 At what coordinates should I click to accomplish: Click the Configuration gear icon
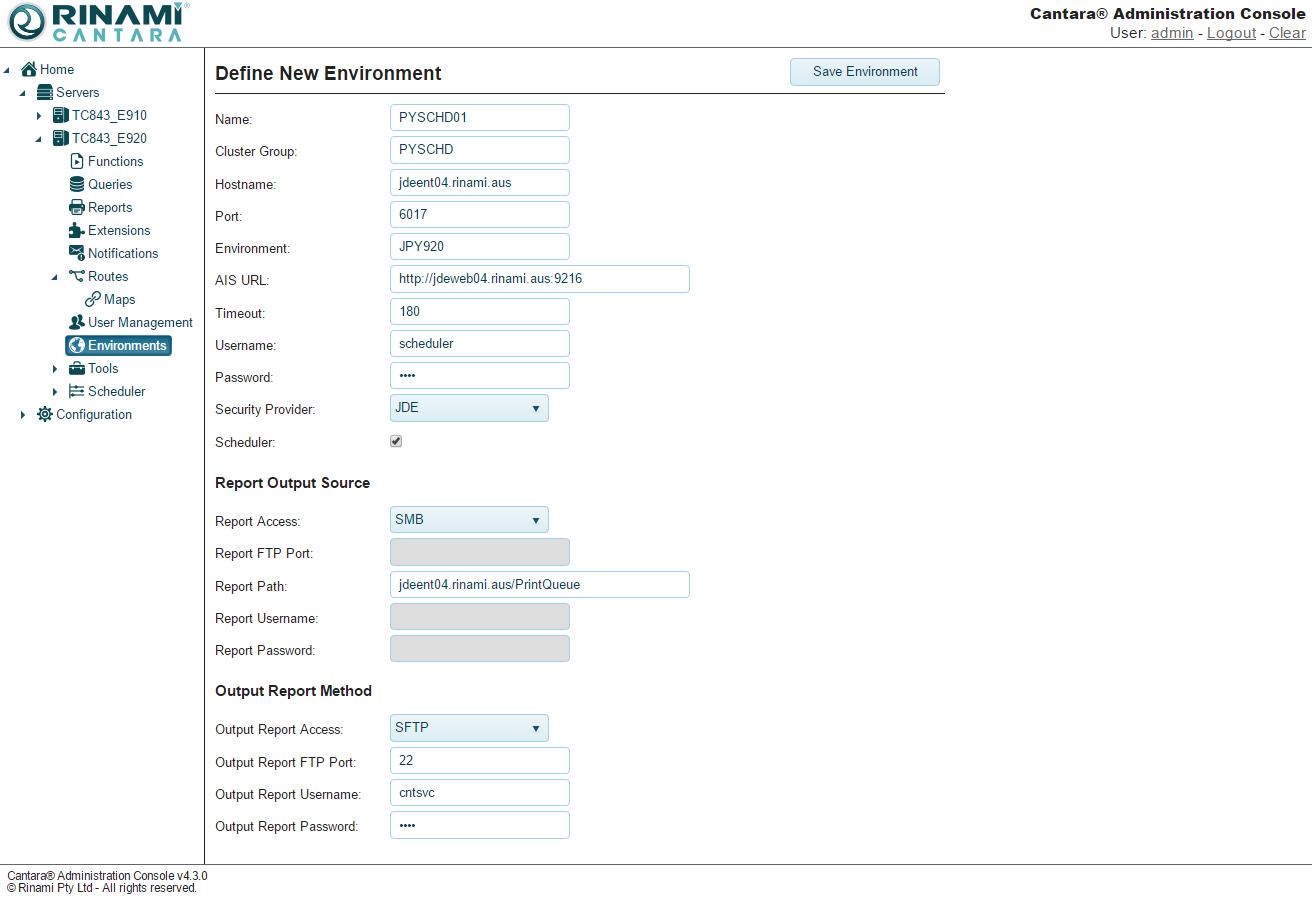tap(45, 414)
